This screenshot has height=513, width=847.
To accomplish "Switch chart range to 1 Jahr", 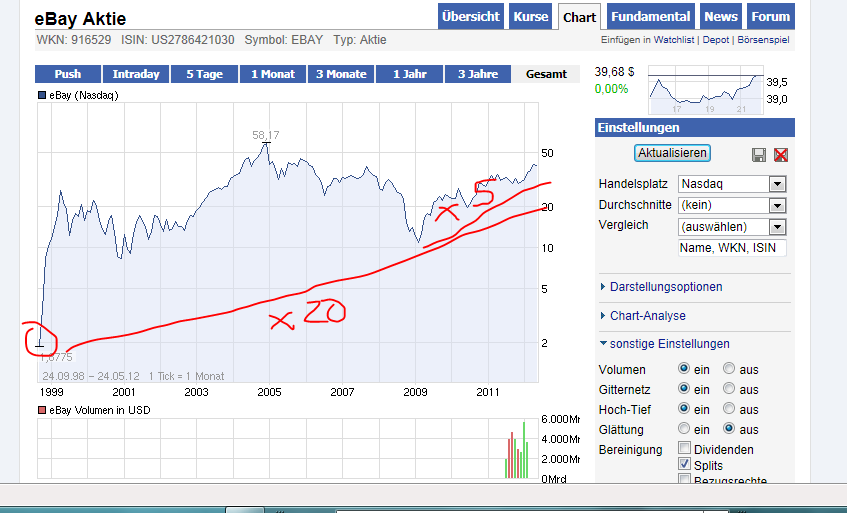I will click(x=409, y=74).
